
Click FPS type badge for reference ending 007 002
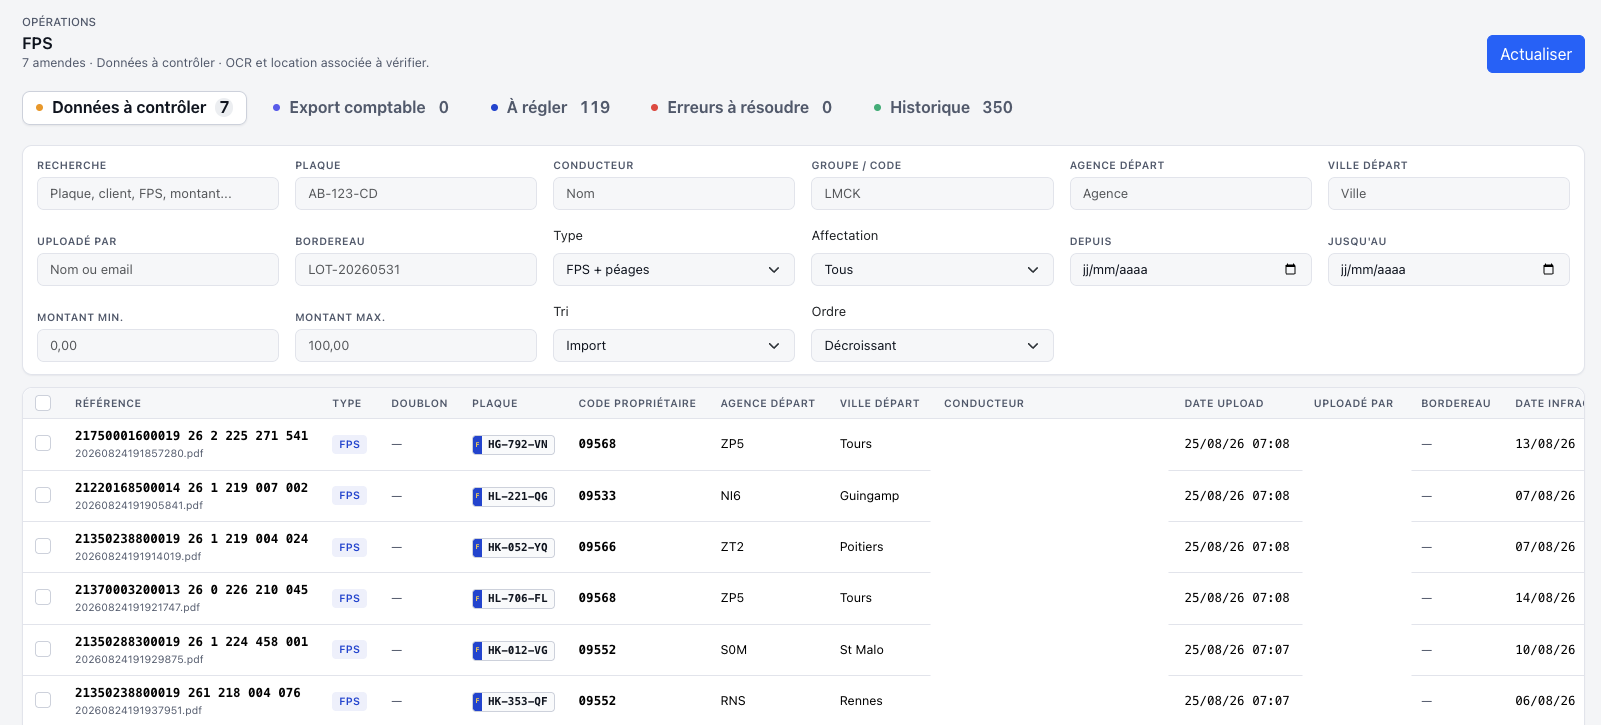349,495
